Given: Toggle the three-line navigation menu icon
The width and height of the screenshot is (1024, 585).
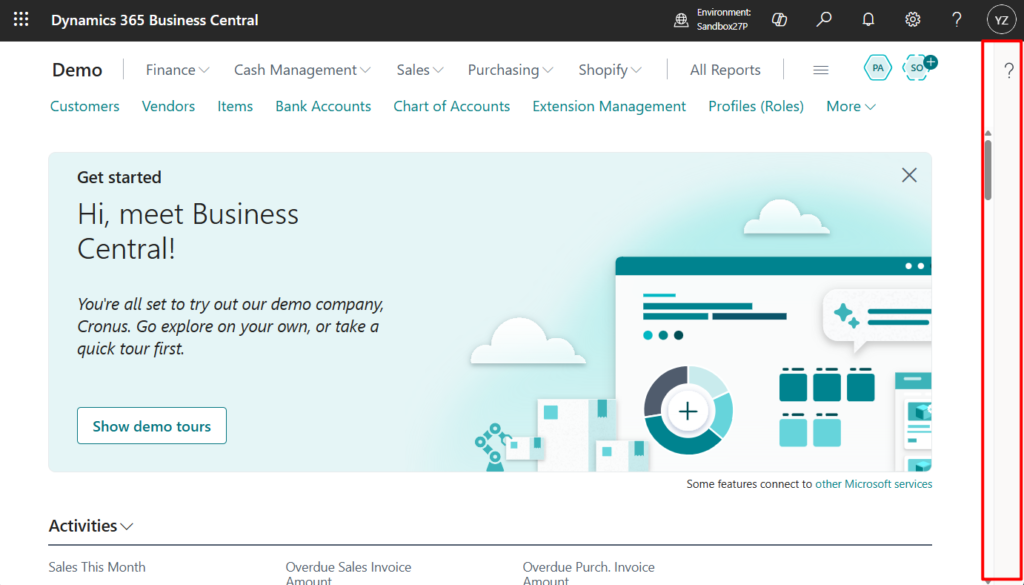Looking at the screenshot, I should pos(821,70).
